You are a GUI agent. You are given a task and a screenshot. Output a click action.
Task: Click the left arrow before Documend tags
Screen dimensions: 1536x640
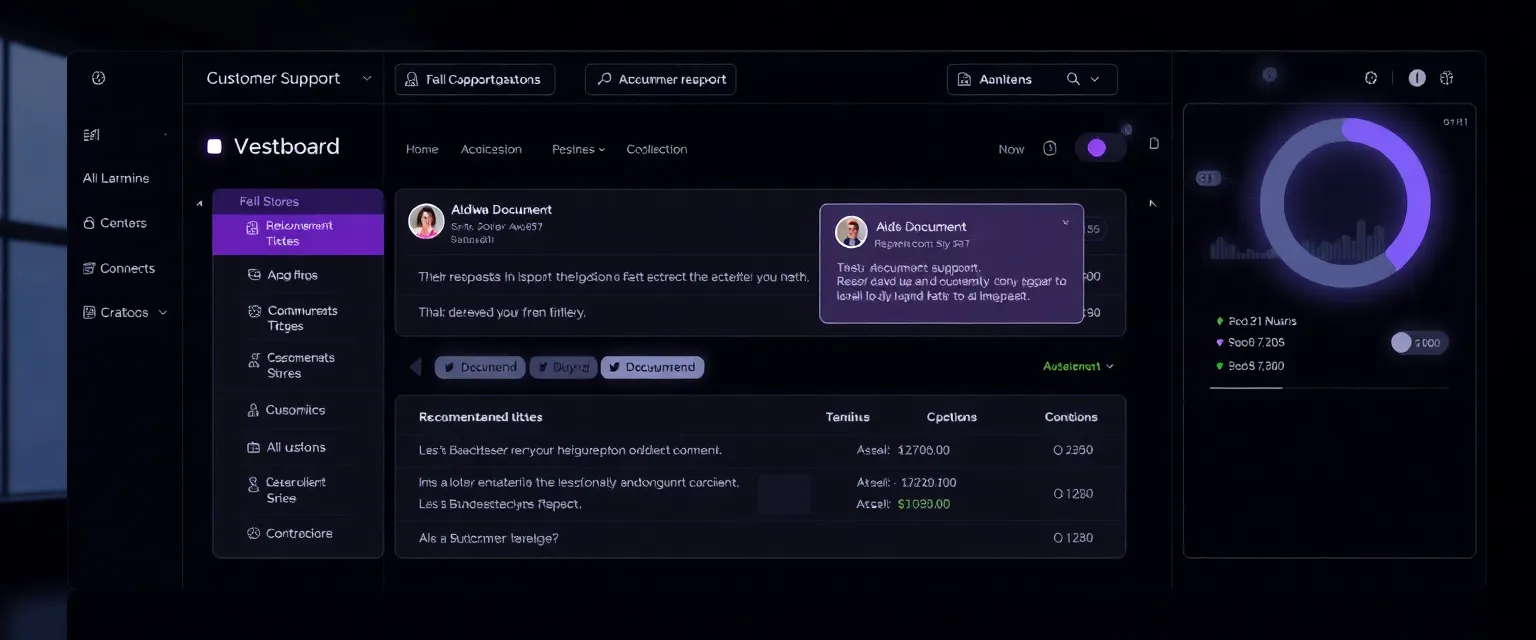(415, 367)
